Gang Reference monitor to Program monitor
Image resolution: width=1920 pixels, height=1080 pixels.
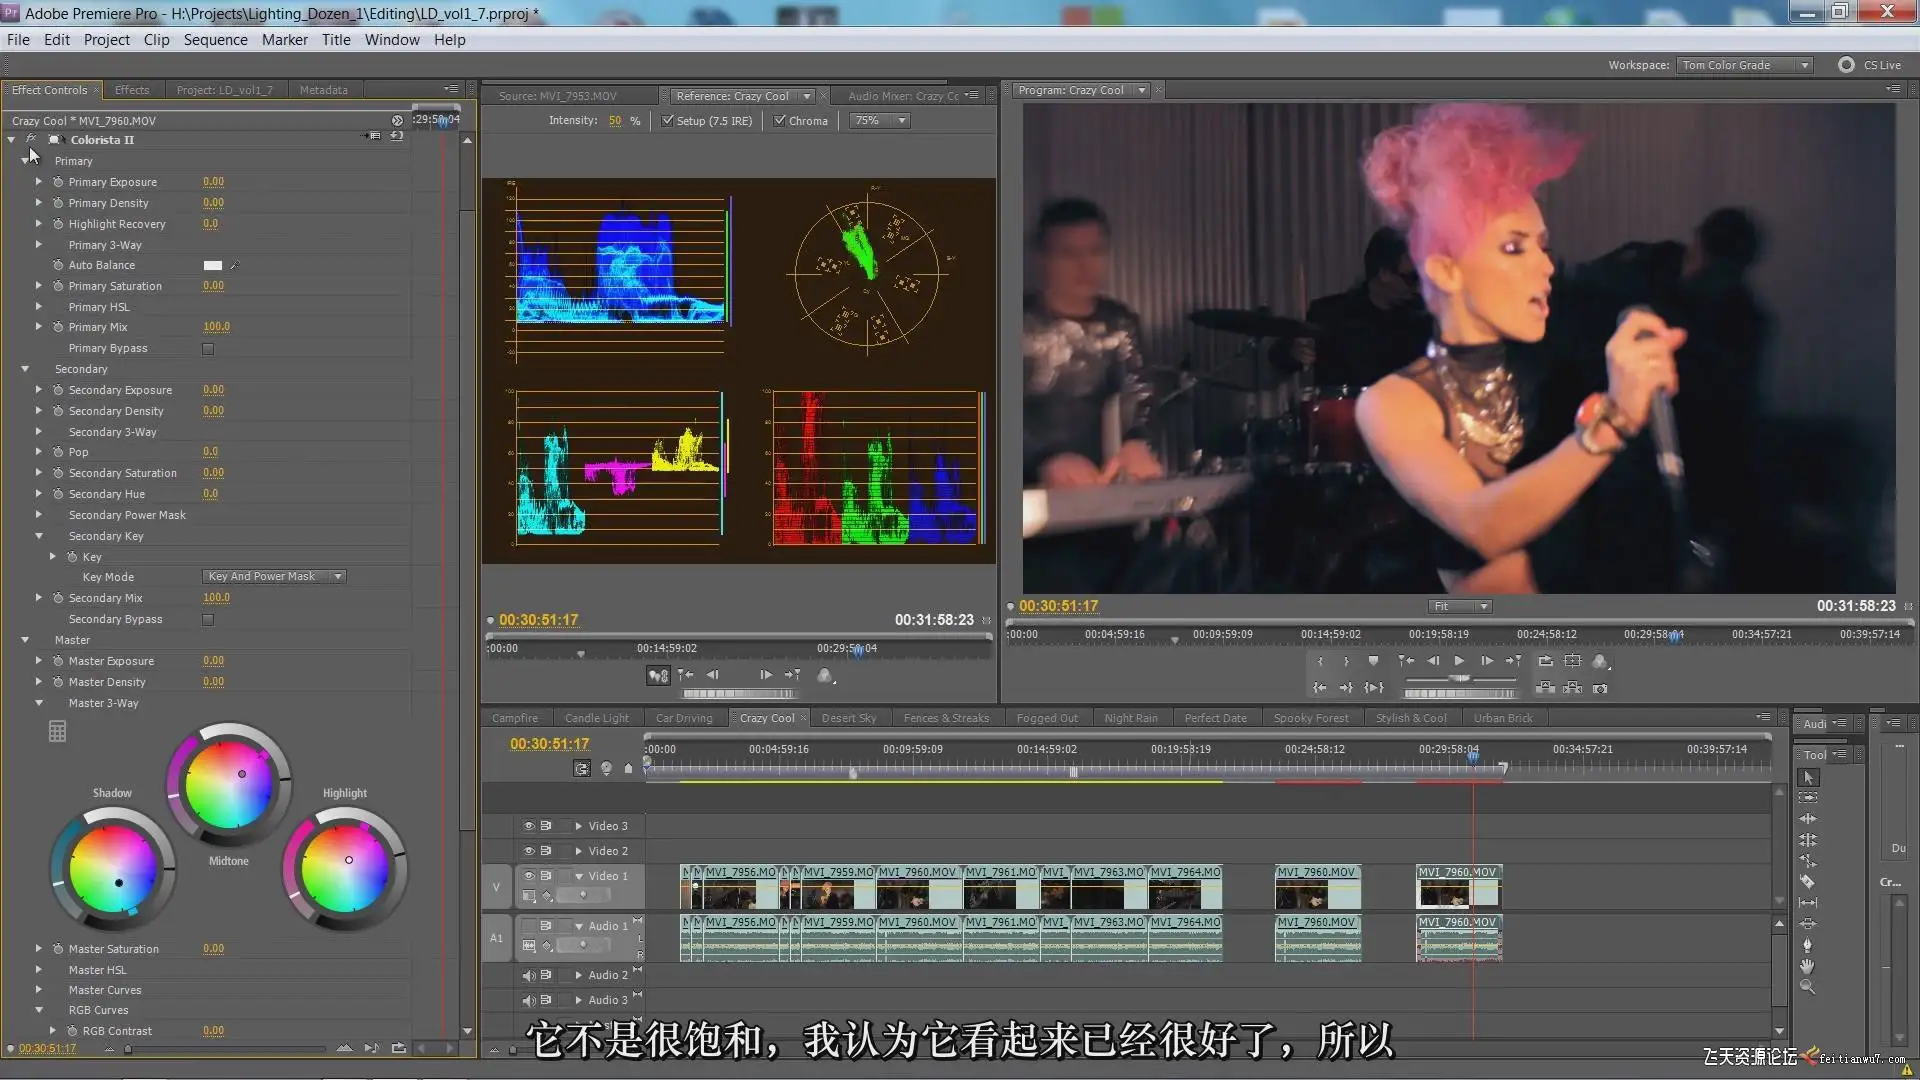[657, 676]
